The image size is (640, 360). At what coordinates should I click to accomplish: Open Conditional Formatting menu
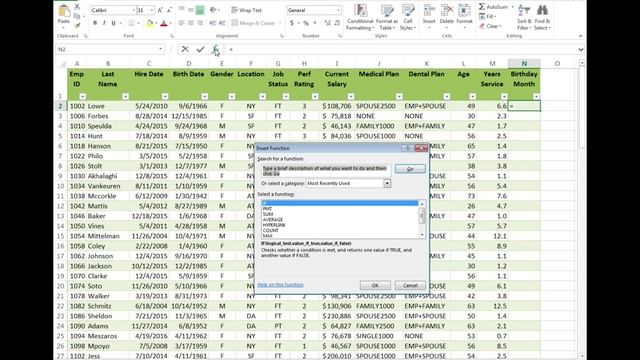[360, 17]
